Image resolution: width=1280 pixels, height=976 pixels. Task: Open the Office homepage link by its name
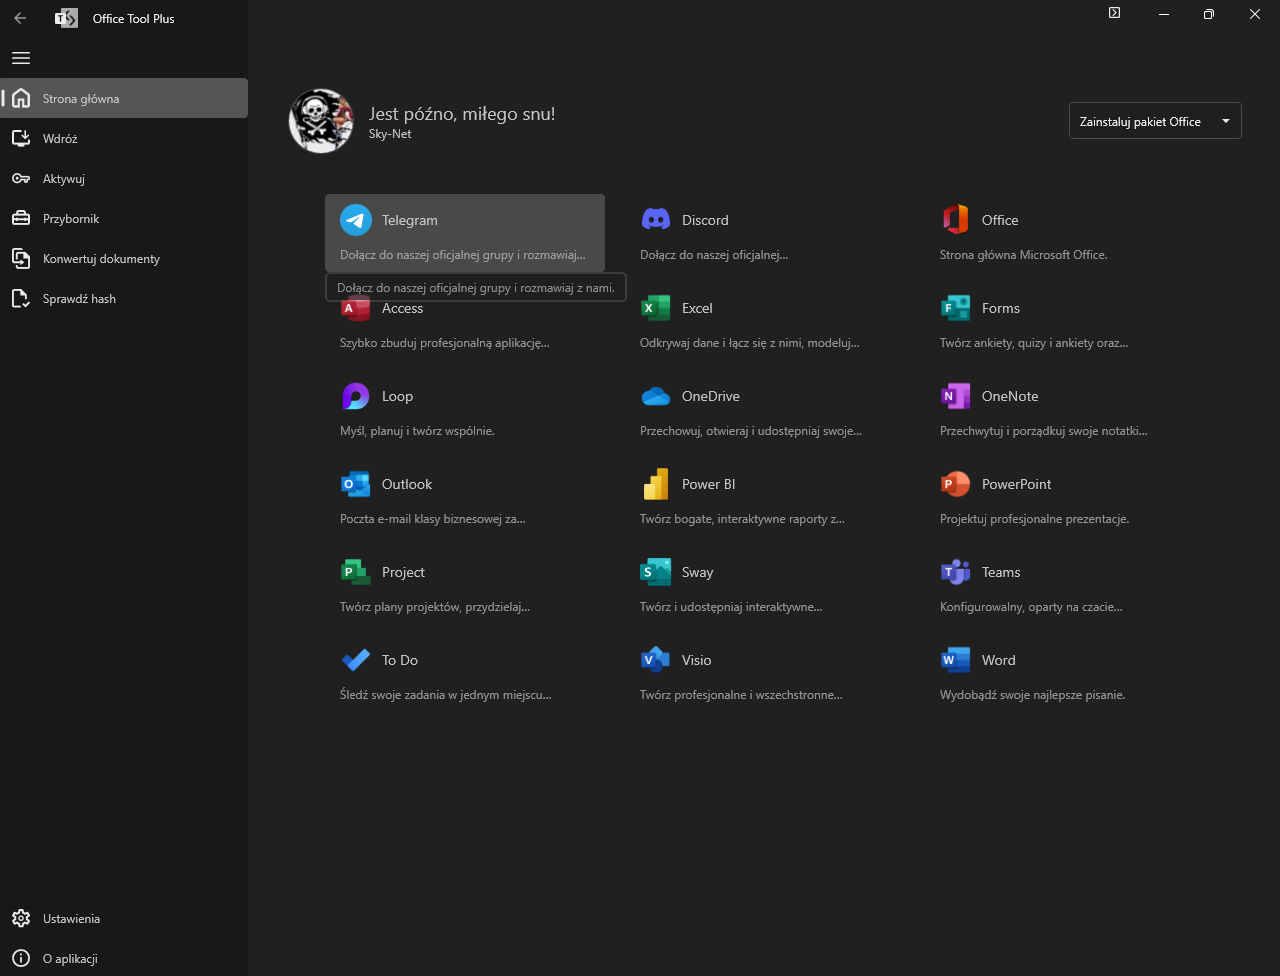pyautogui.click(x=1000, y=220)
